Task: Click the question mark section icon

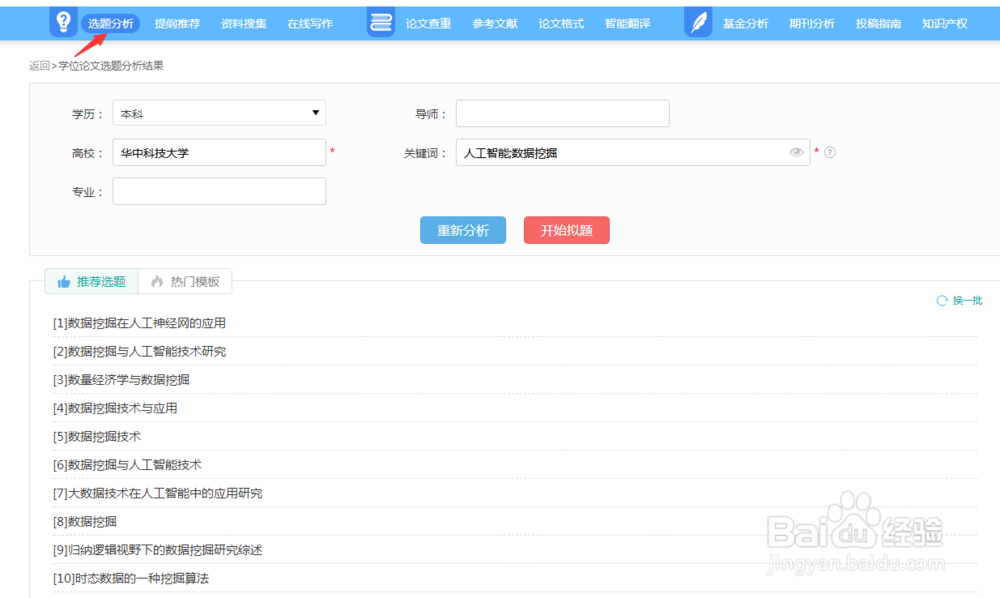Action: pos(63,22)
